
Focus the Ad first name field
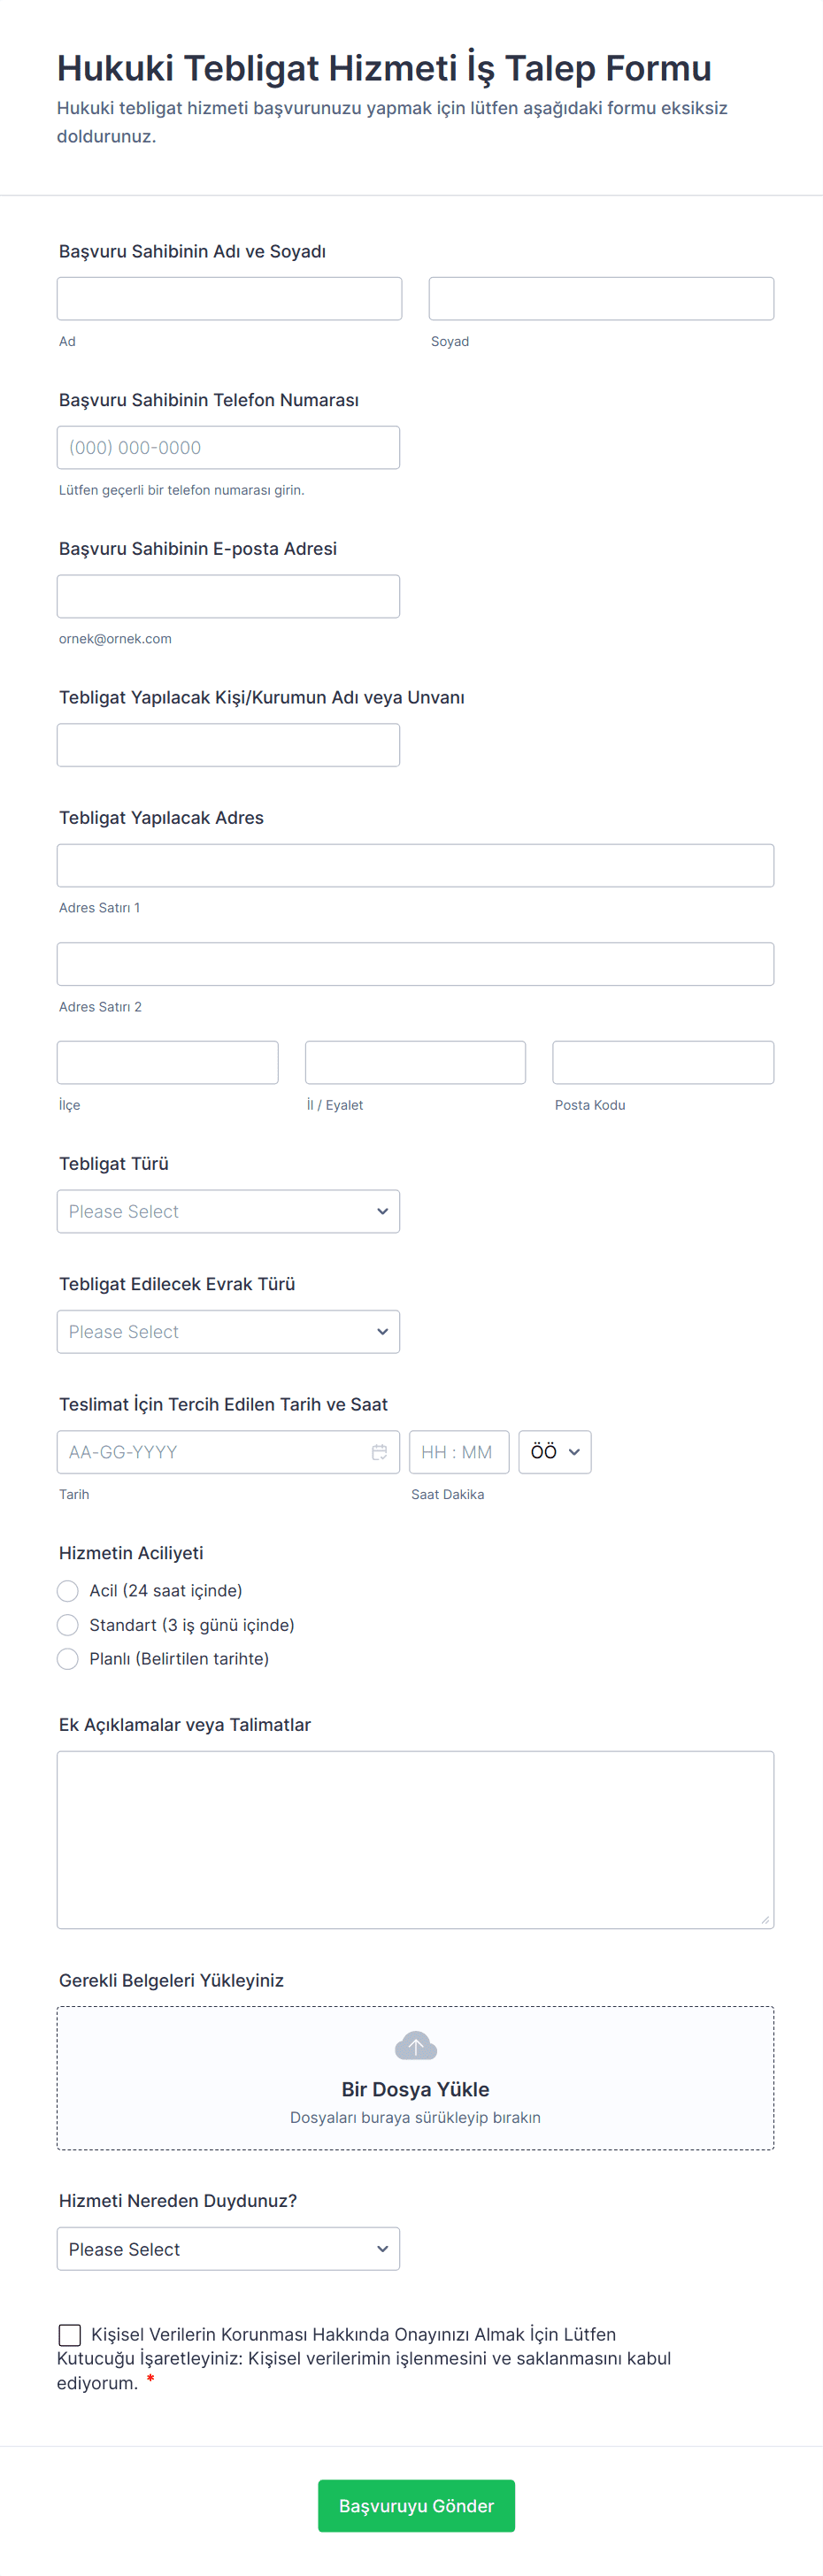(229, 299)
